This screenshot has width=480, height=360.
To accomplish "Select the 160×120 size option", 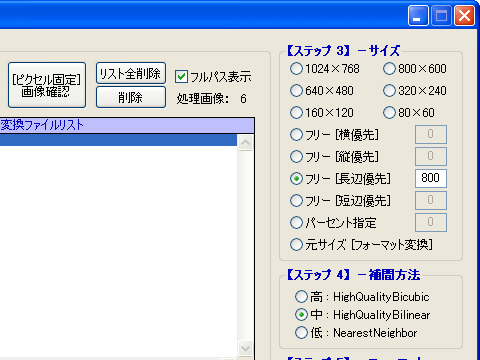I will click(x=296, y=113).
